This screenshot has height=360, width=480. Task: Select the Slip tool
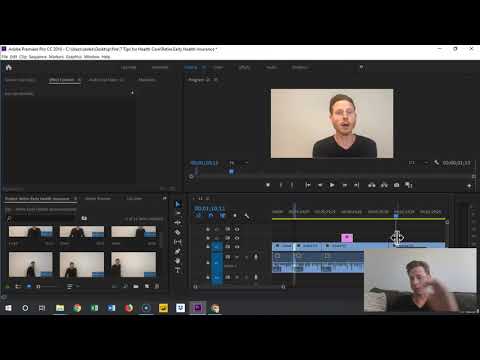(x=178, y=241)
